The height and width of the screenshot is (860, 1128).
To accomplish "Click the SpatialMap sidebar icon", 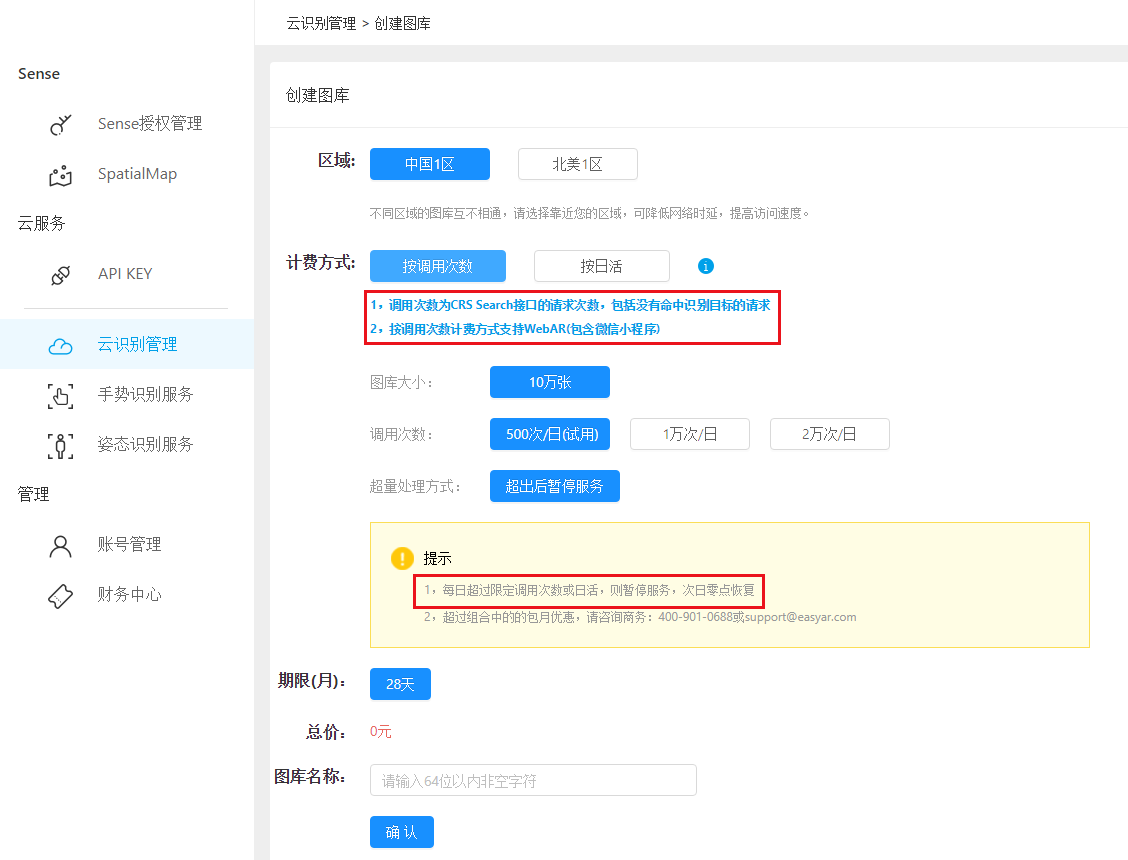I will (60, 173).
